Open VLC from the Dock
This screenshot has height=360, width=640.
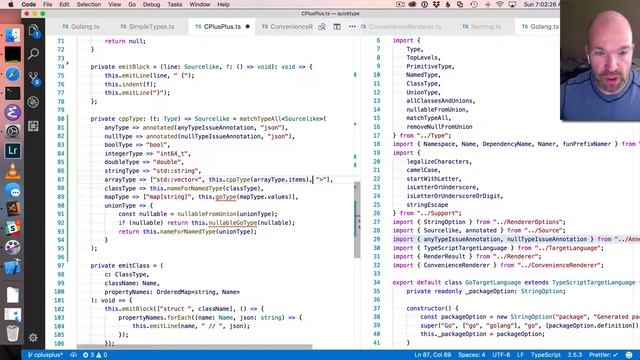pyautogui.click(x=12, y=171)
